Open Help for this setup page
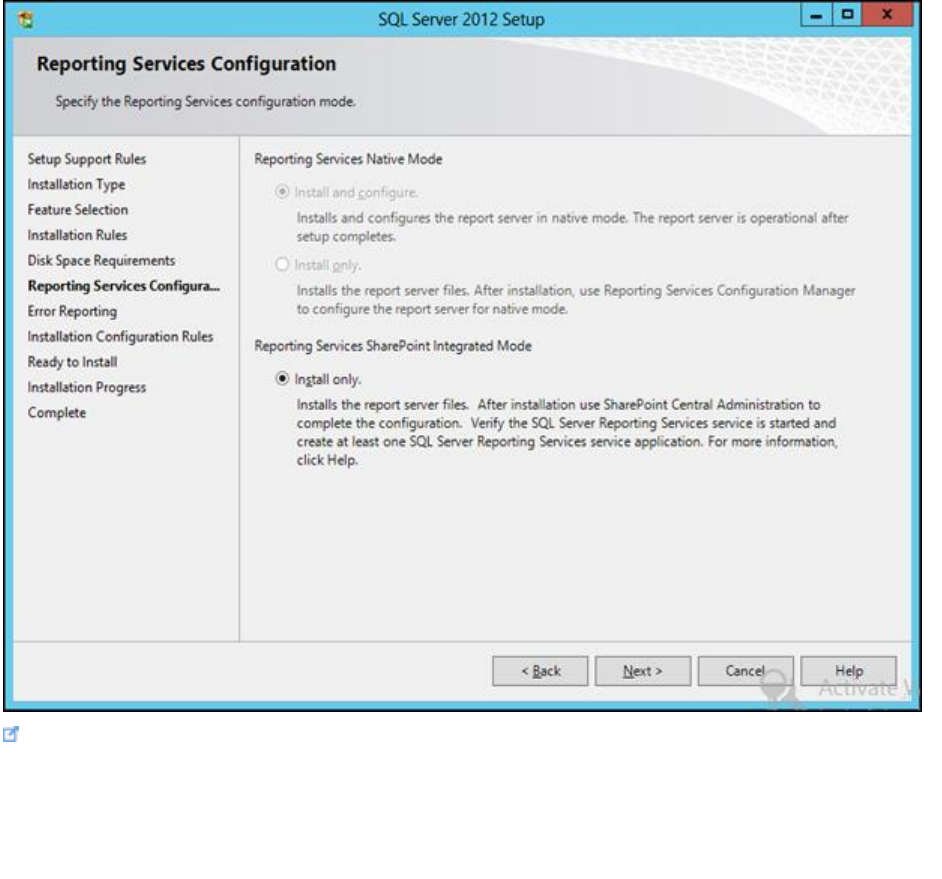The image size is (942, 879). coord(848,671)
